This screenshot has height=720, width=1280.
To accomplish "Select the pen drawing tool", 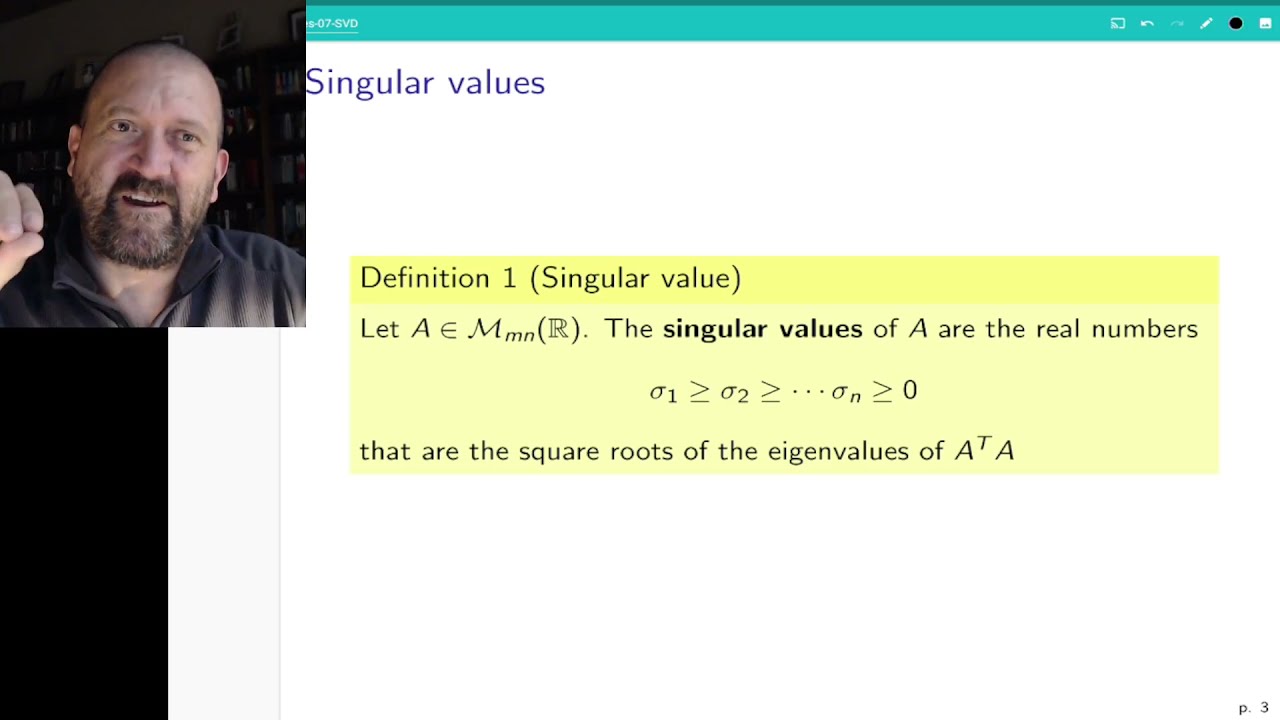I will click(x=1206, y=23).
